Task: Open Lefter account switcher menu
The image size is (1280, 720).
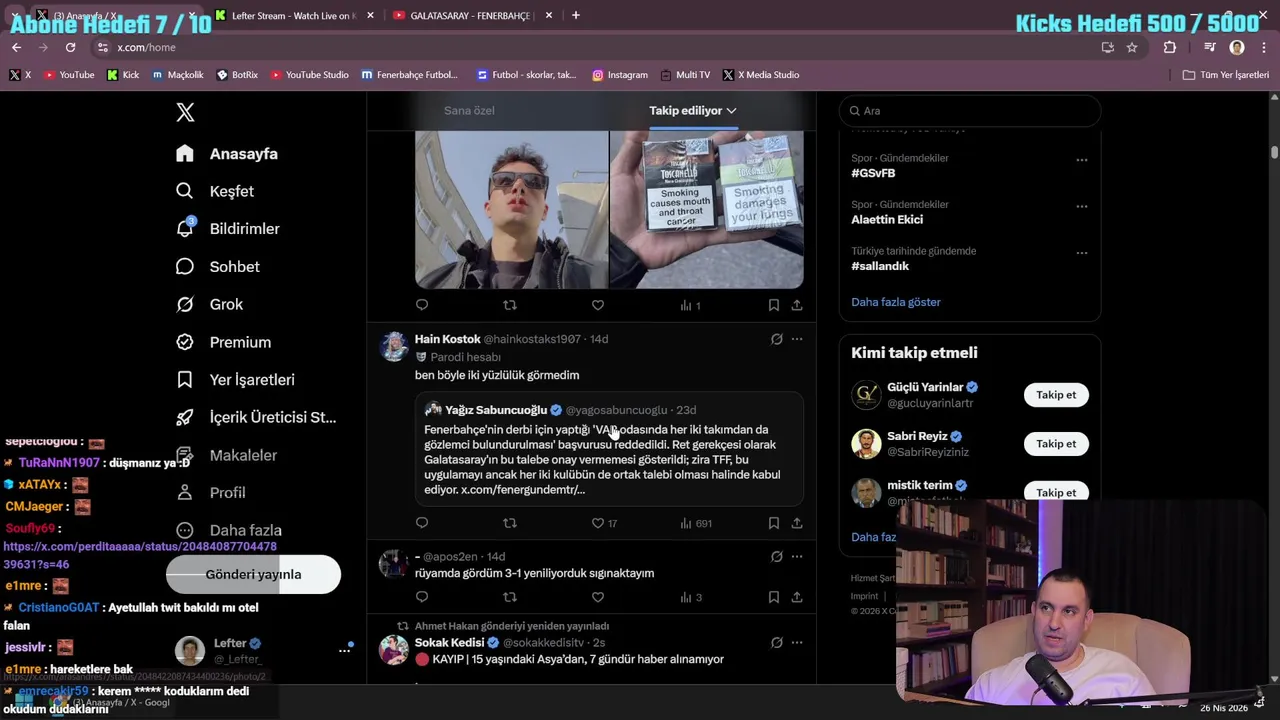Action: [x=265, y=650]
